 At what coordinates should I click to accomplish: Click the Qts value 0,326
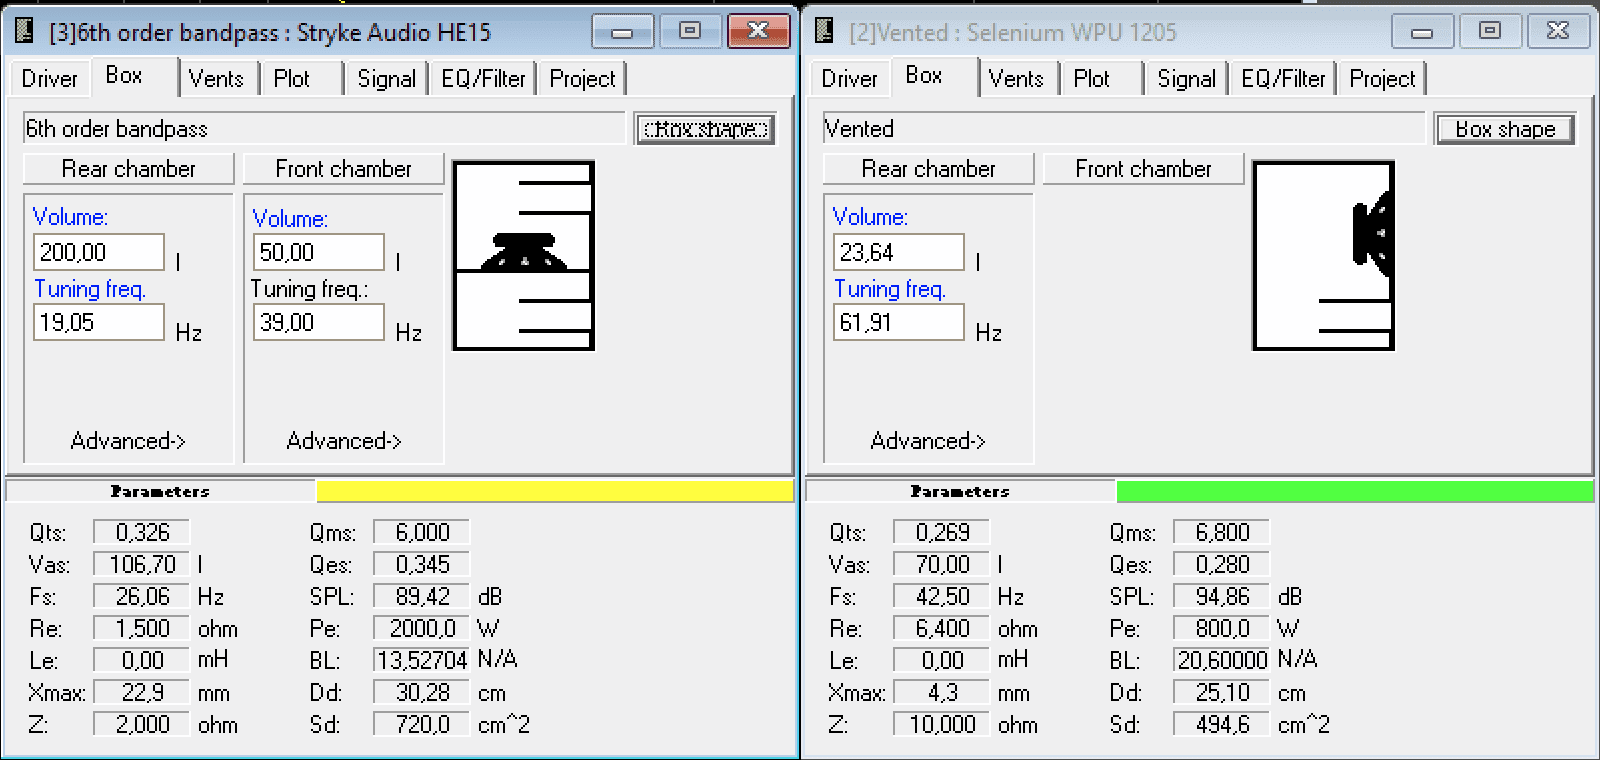pos(141,533)
